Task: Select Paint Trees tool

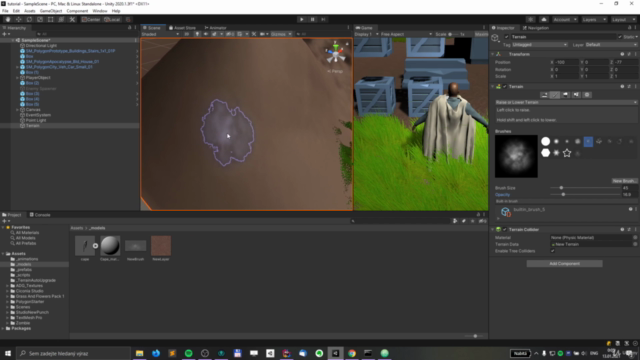Action: coord(565,95)
